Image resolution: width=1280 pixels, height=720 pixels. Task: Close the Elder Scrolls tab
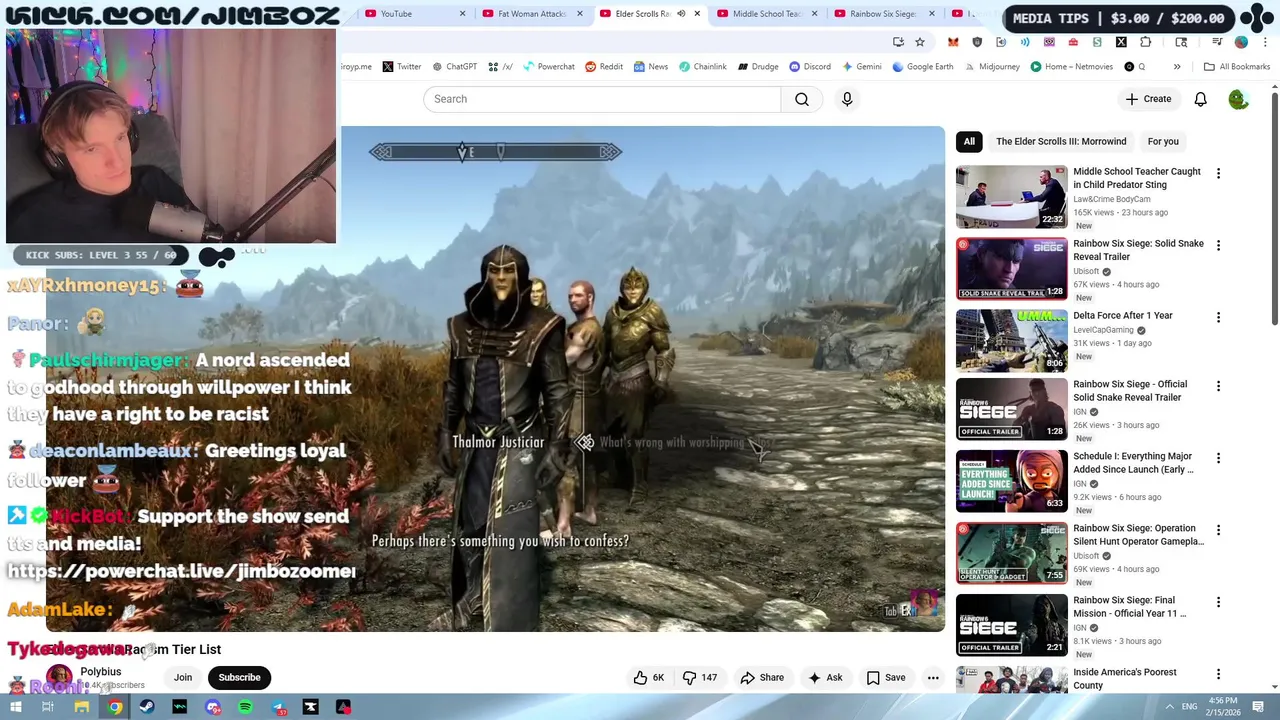[x=697, y=14]
